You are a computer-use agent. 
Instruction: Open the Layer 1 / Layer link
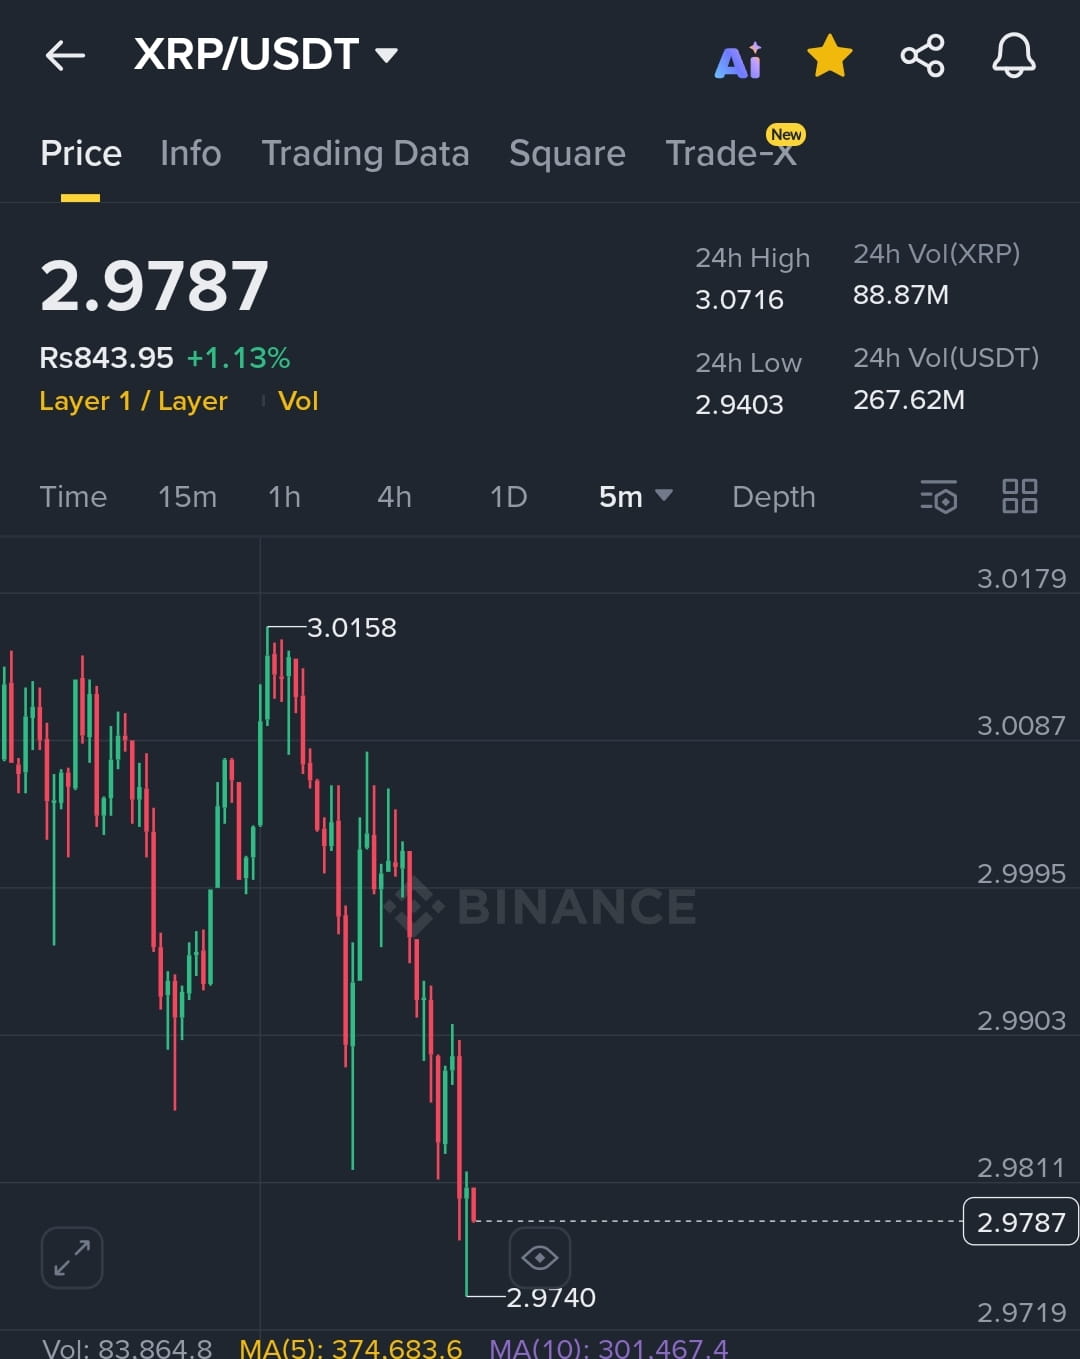[x=133, y=401]
